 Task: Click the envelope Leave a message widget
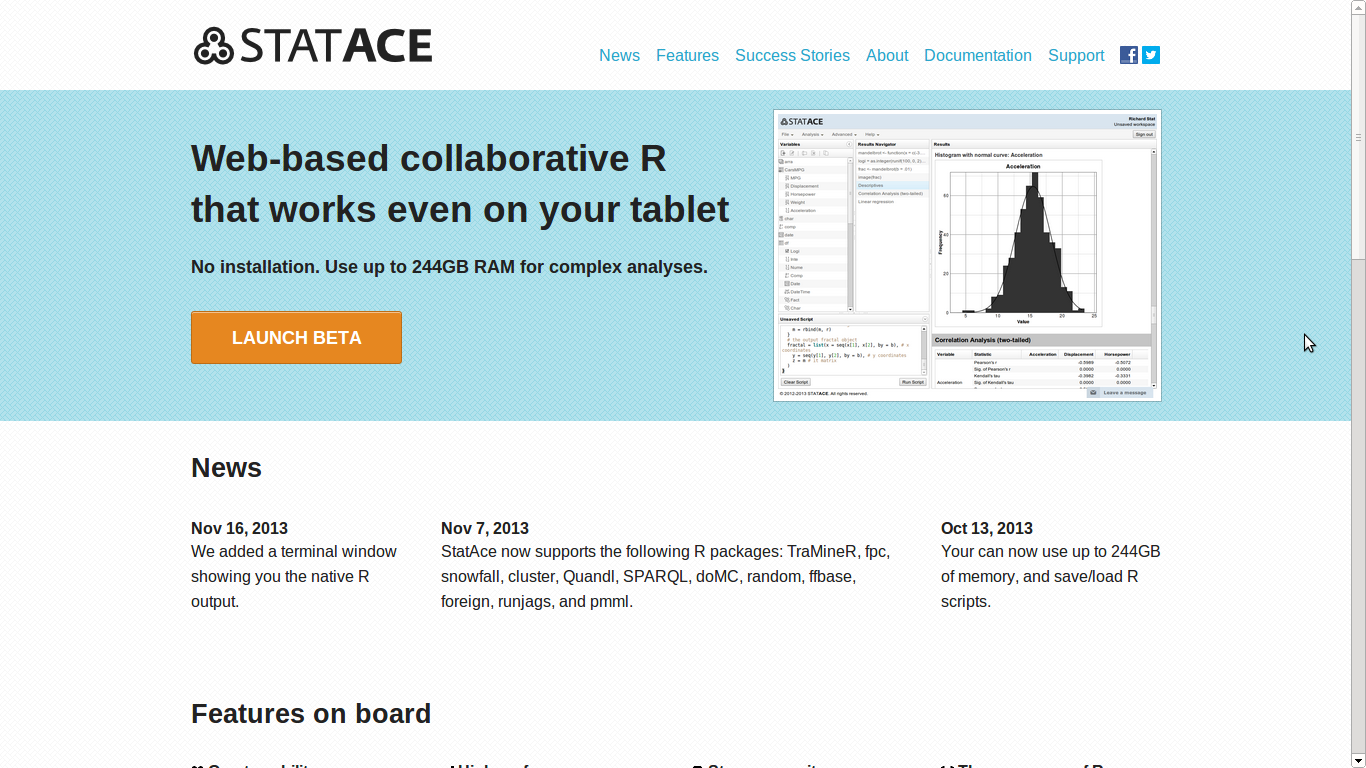[1119, 393]
